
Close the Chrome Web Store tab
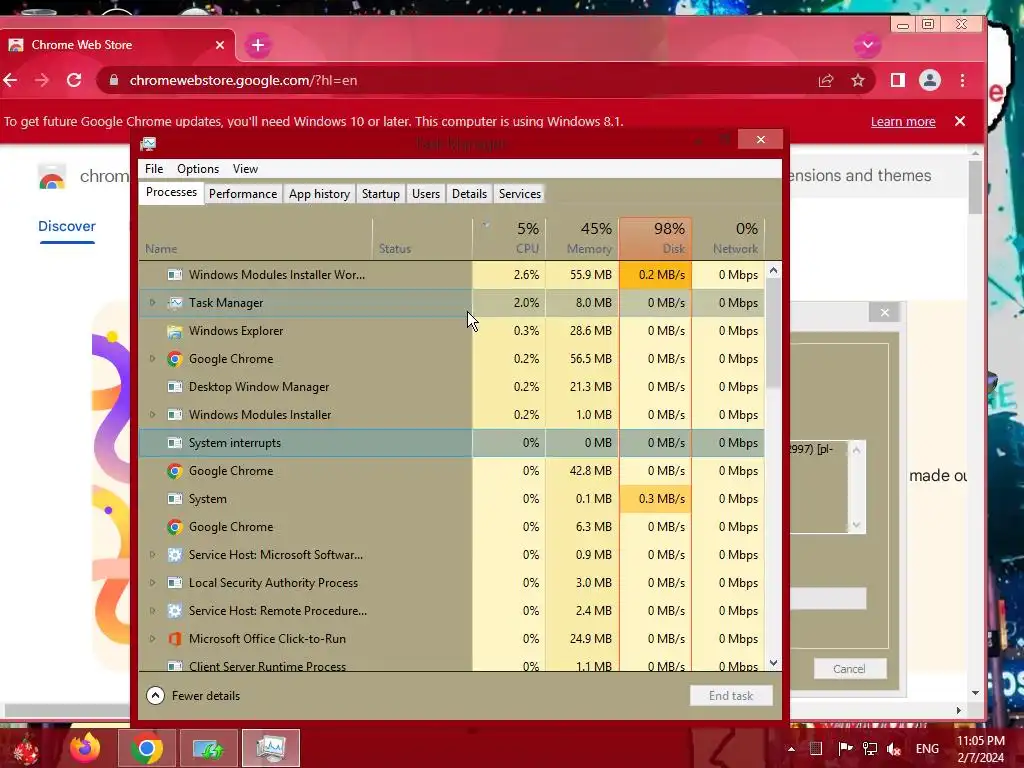[219, 45]
